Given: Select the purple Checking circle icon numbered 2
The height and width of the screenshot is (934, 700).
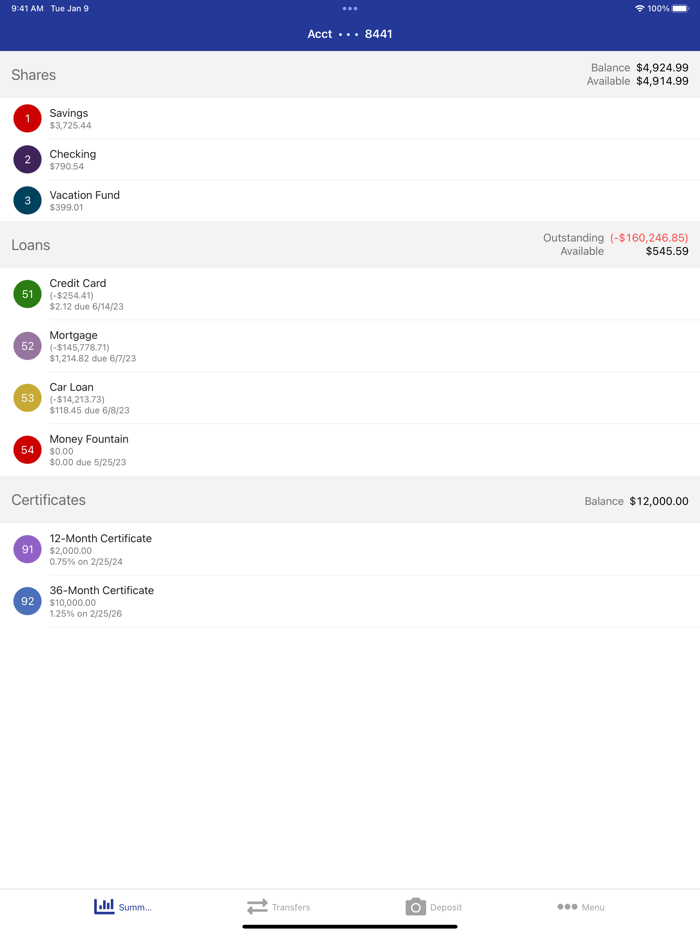Looking at the screenshot, I should pyautogui.click(x=27, y=160).
